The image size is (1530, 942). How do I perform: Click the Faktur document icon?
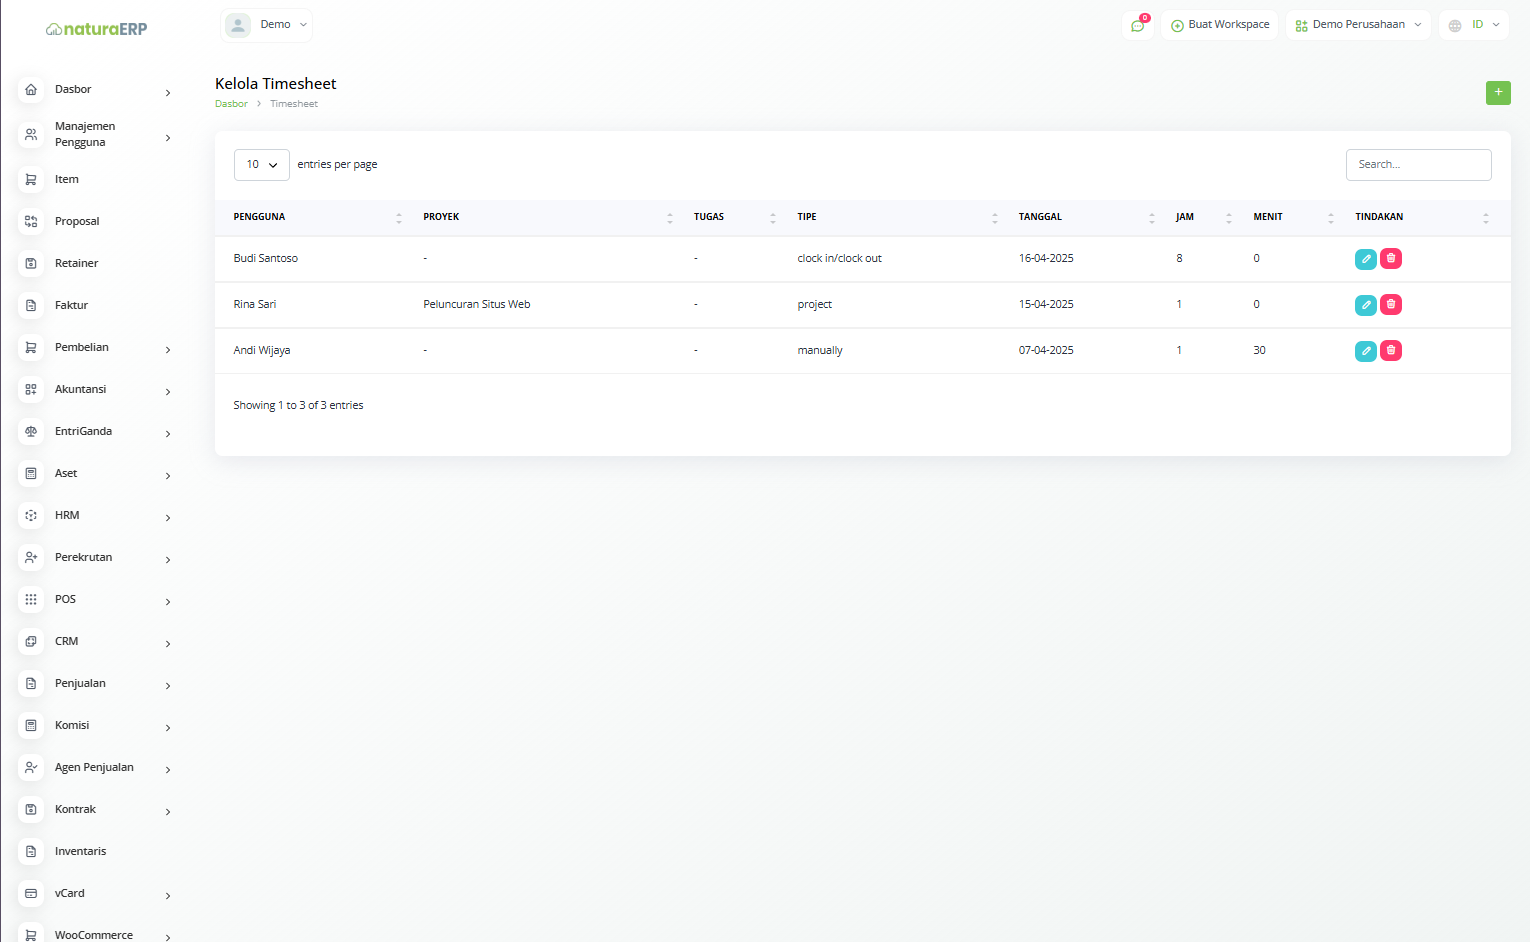(x=31, y=305)
